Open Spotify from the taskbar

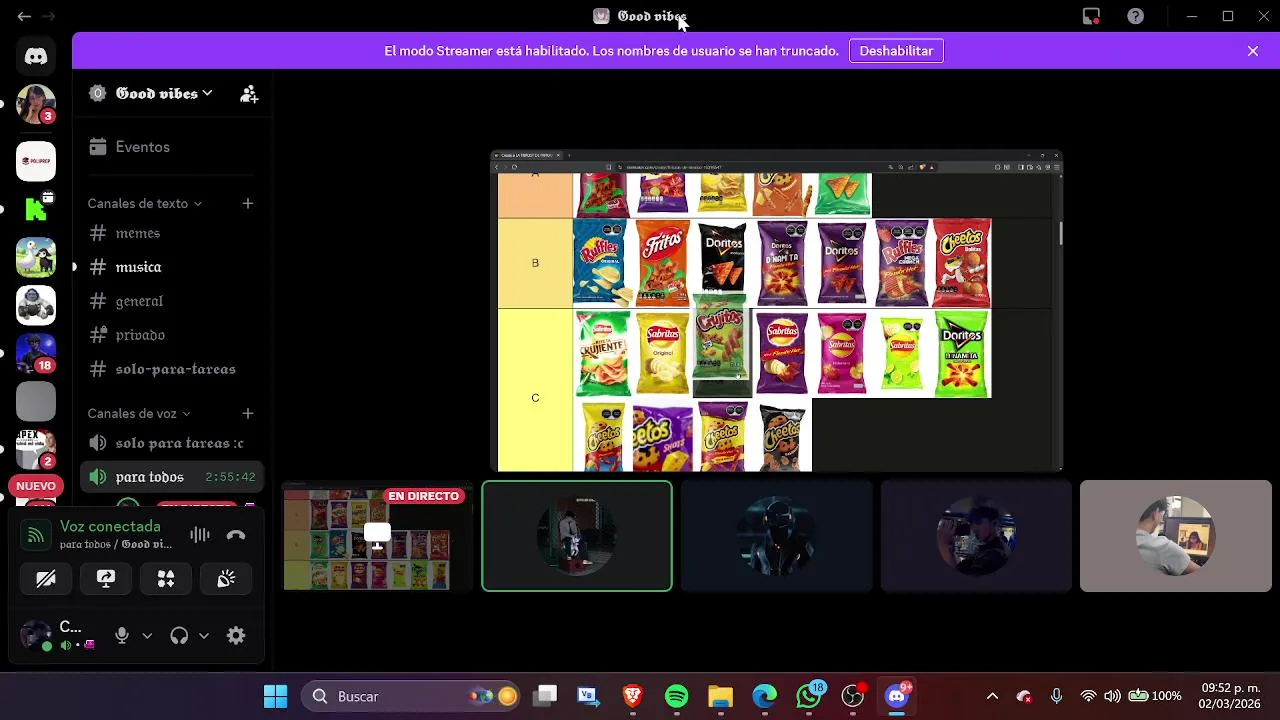(677, 696)
